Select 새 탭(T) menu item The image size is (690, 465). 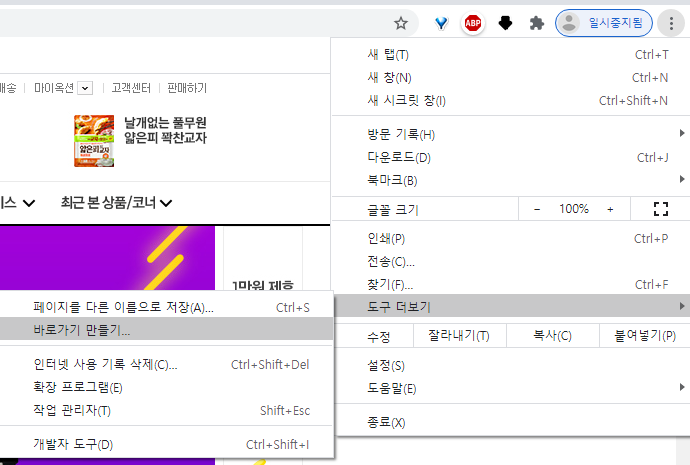point(510,55)
